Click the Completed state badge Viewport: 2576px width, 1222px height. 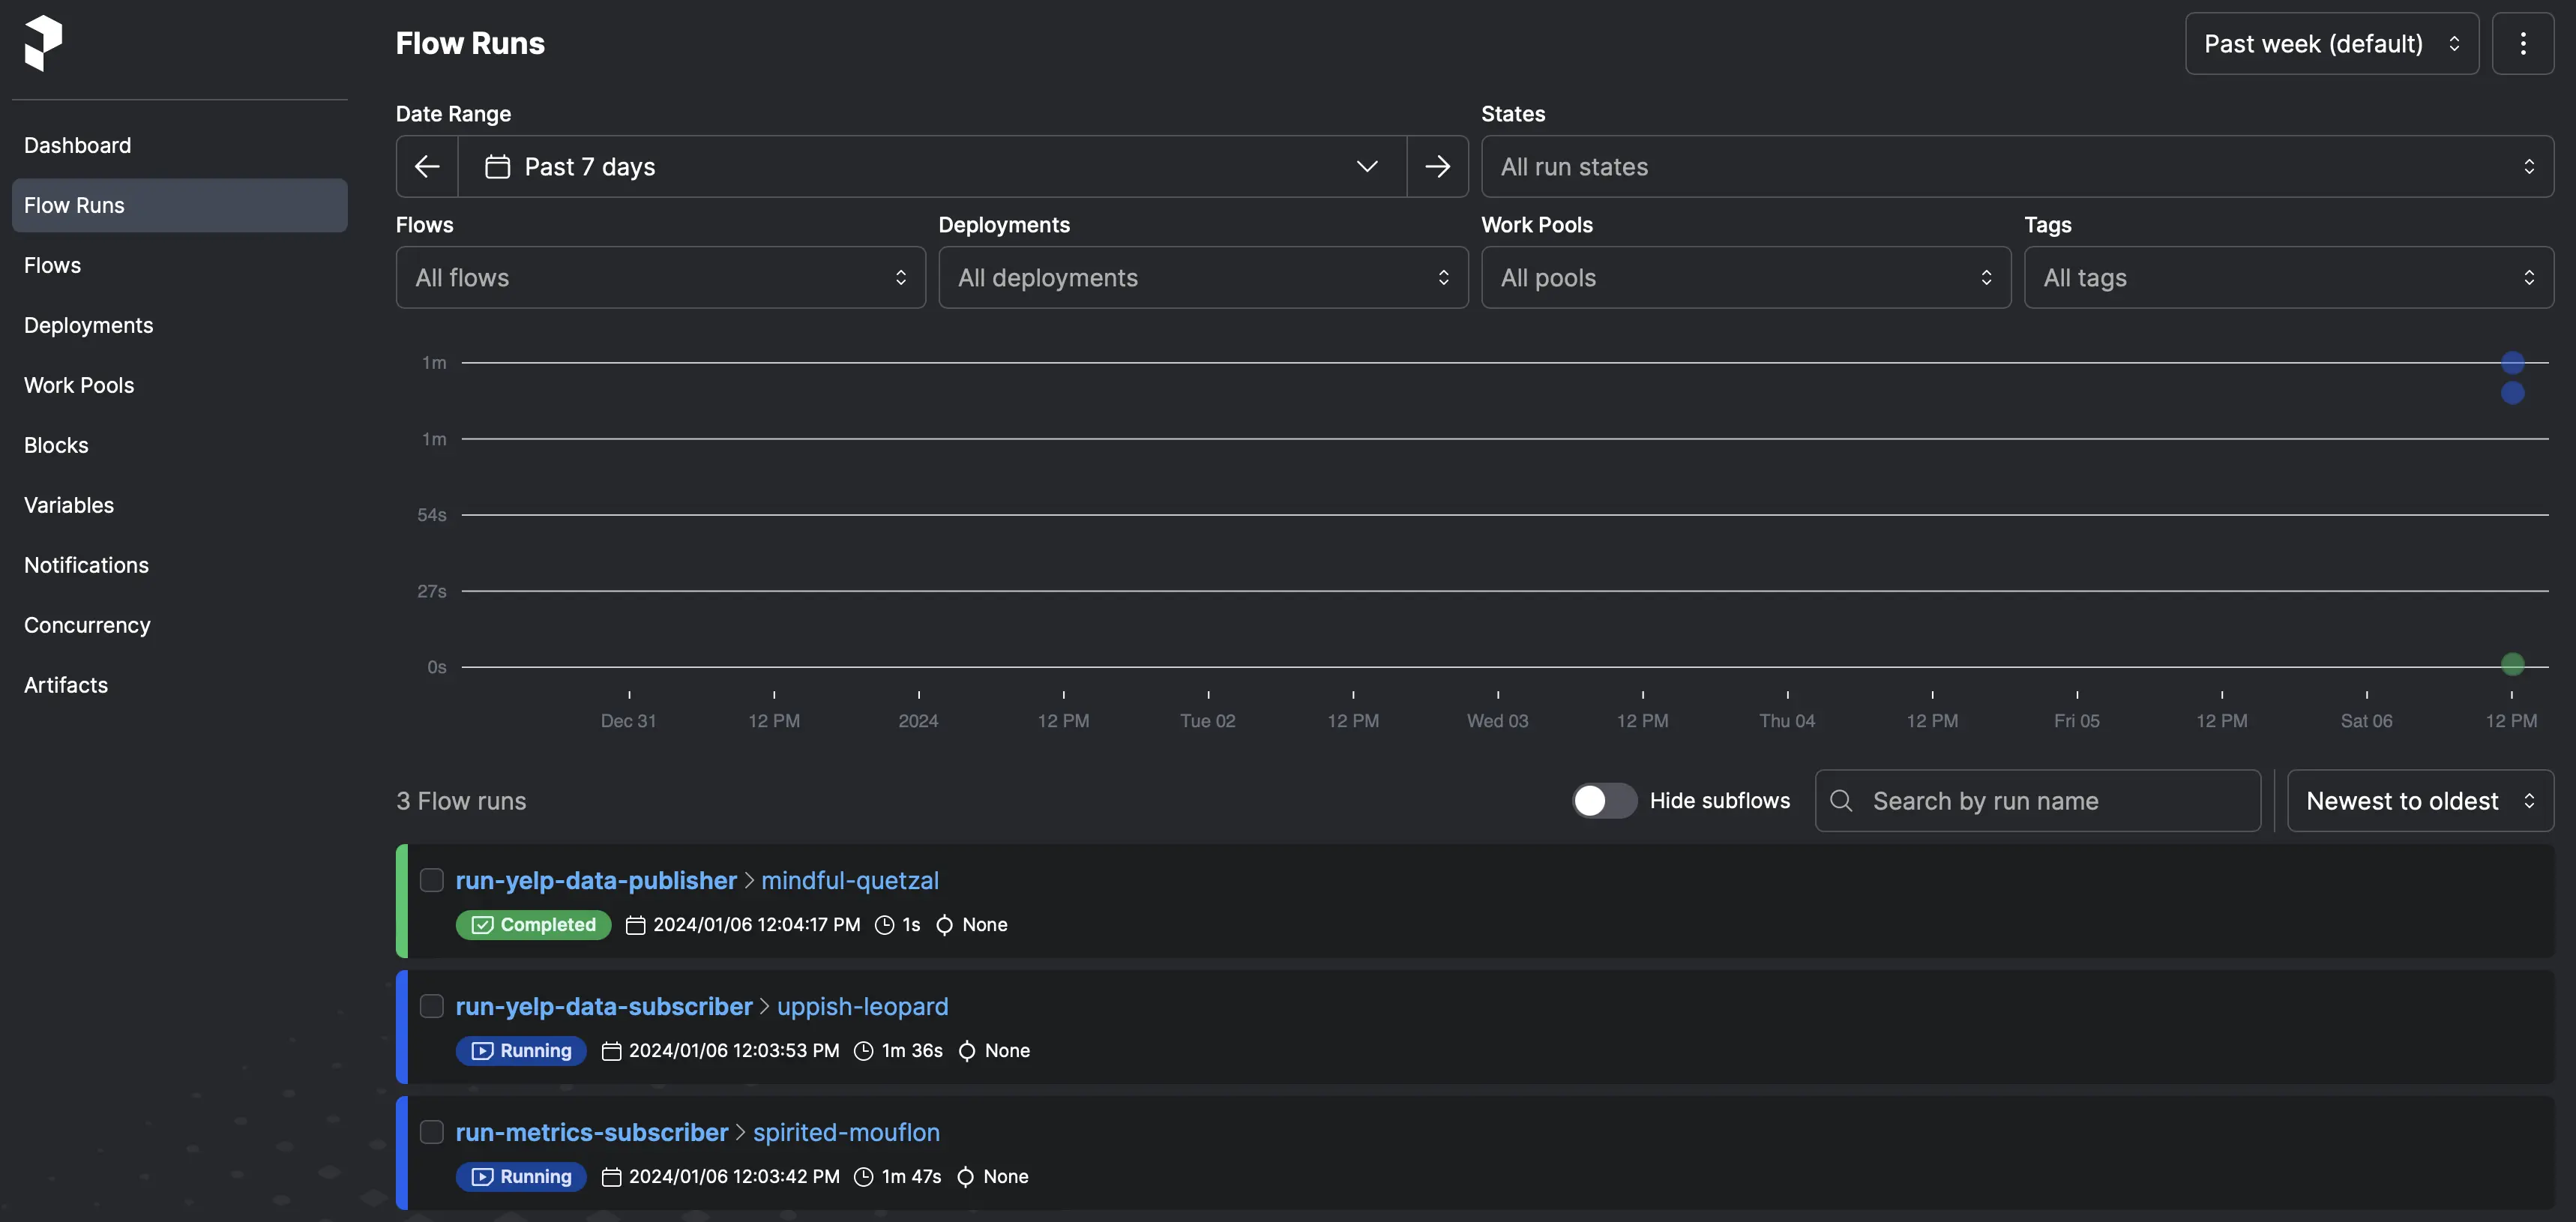click(x=533, y=925)
